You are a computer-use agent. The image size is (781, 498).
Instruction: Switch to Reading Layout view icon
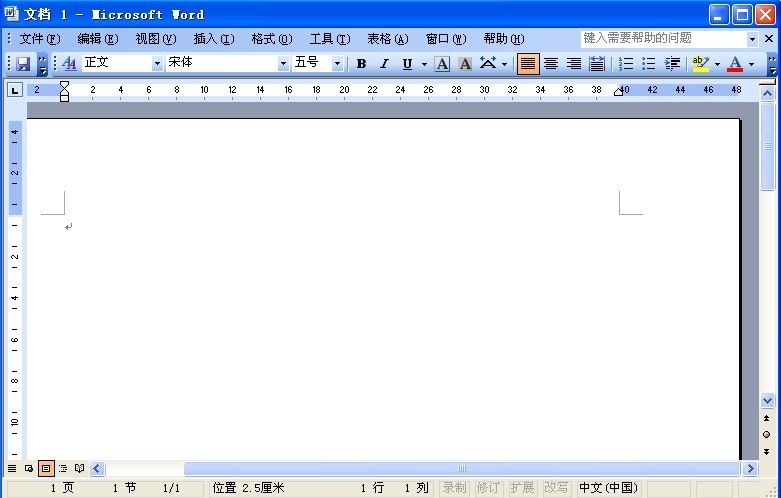click(x=80, y=469)
